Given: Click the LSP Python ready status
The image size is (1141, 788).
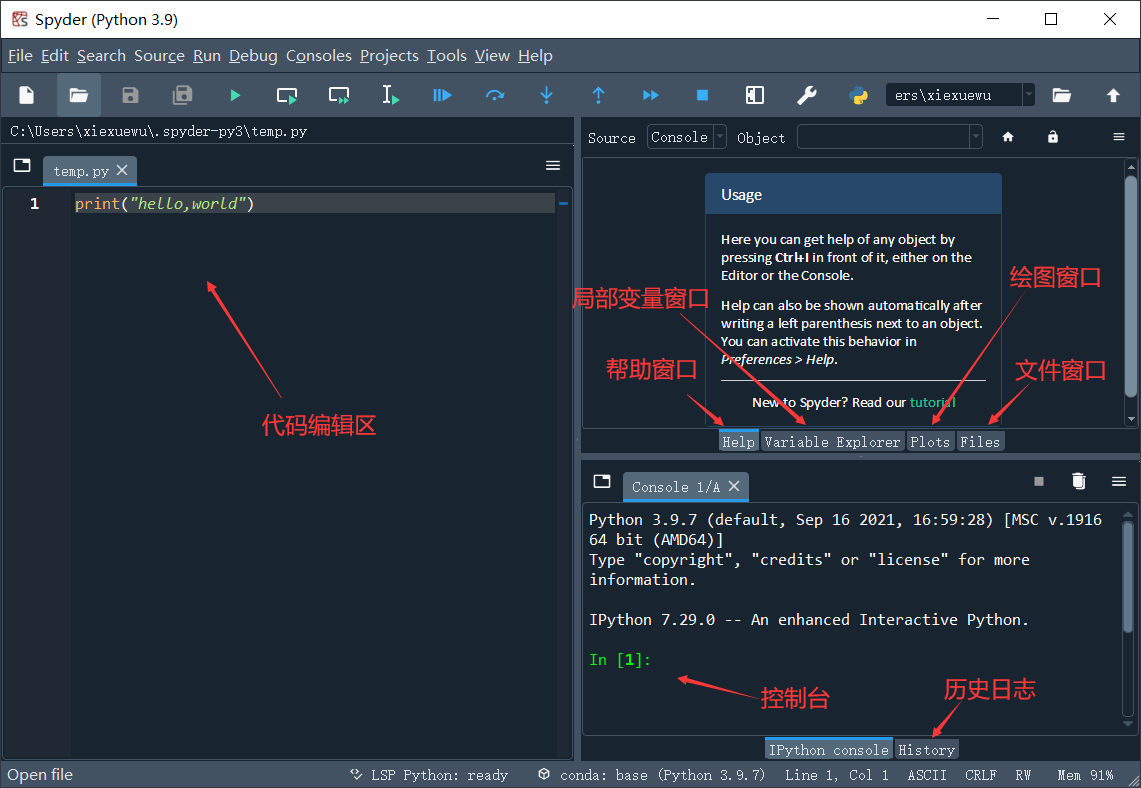Looking at the screenshot, I should (429, 775).
